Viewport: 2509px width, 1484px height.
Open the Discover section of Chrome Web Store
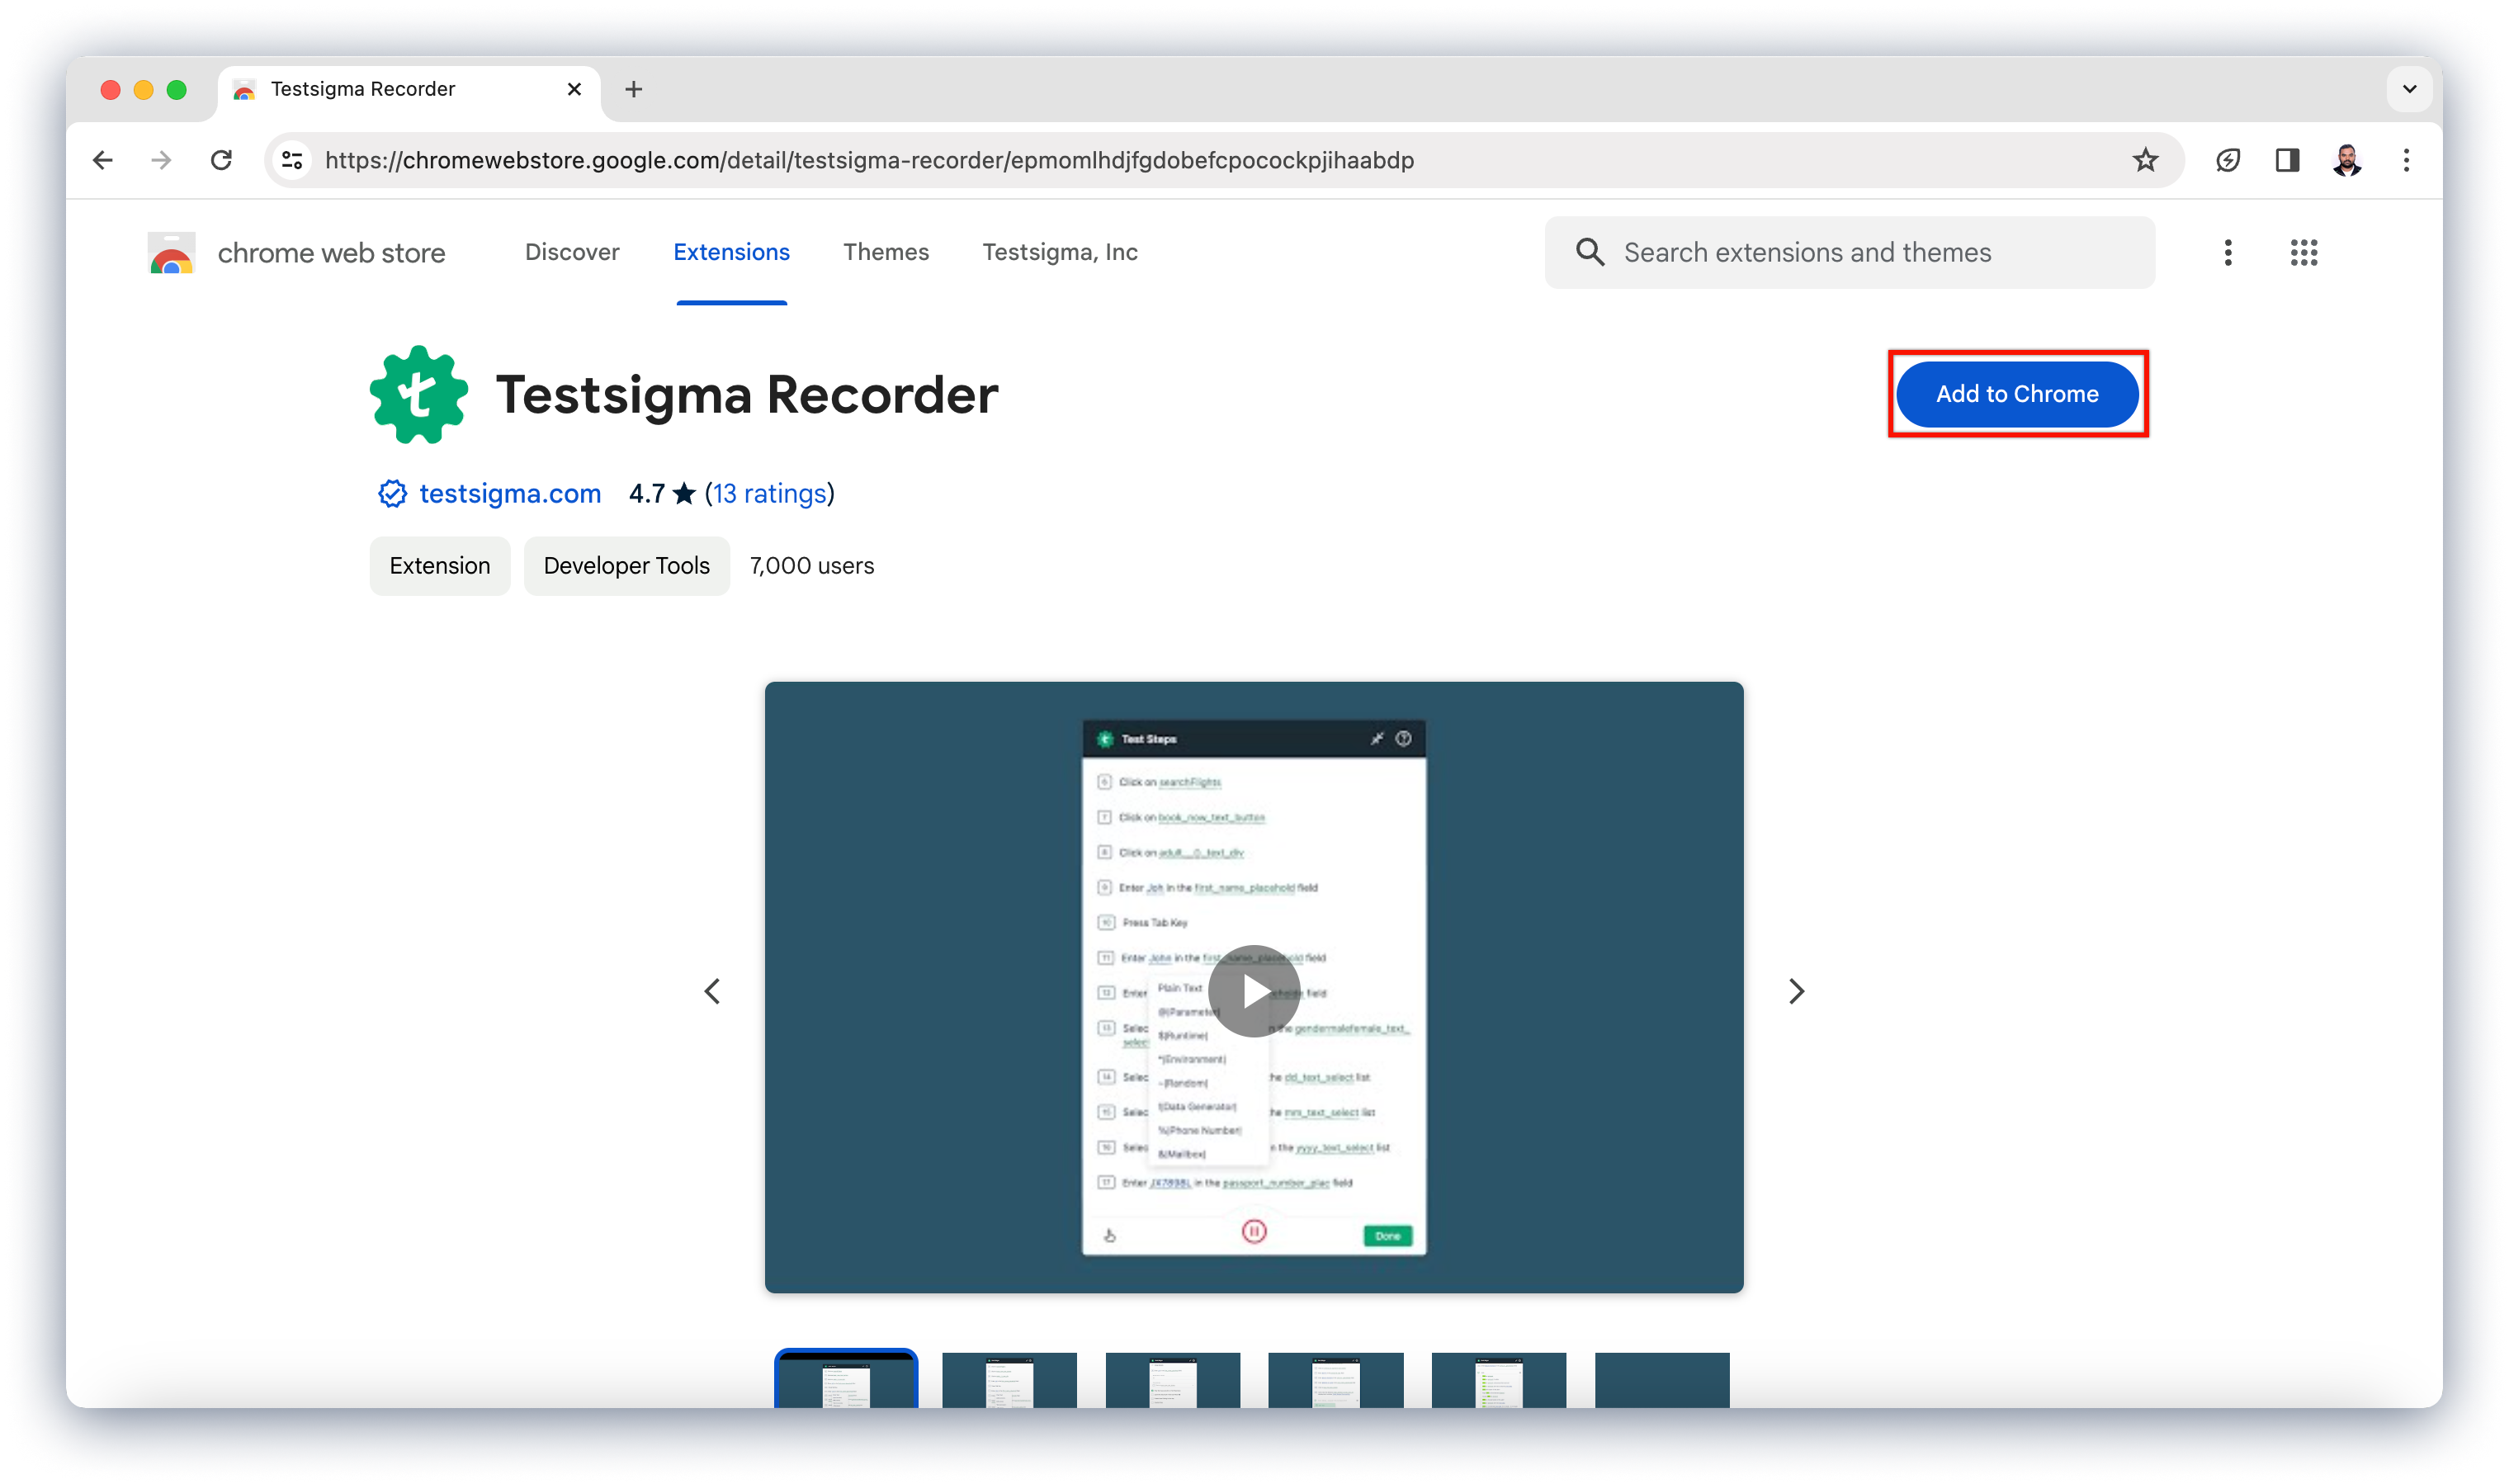click(572, 251)
